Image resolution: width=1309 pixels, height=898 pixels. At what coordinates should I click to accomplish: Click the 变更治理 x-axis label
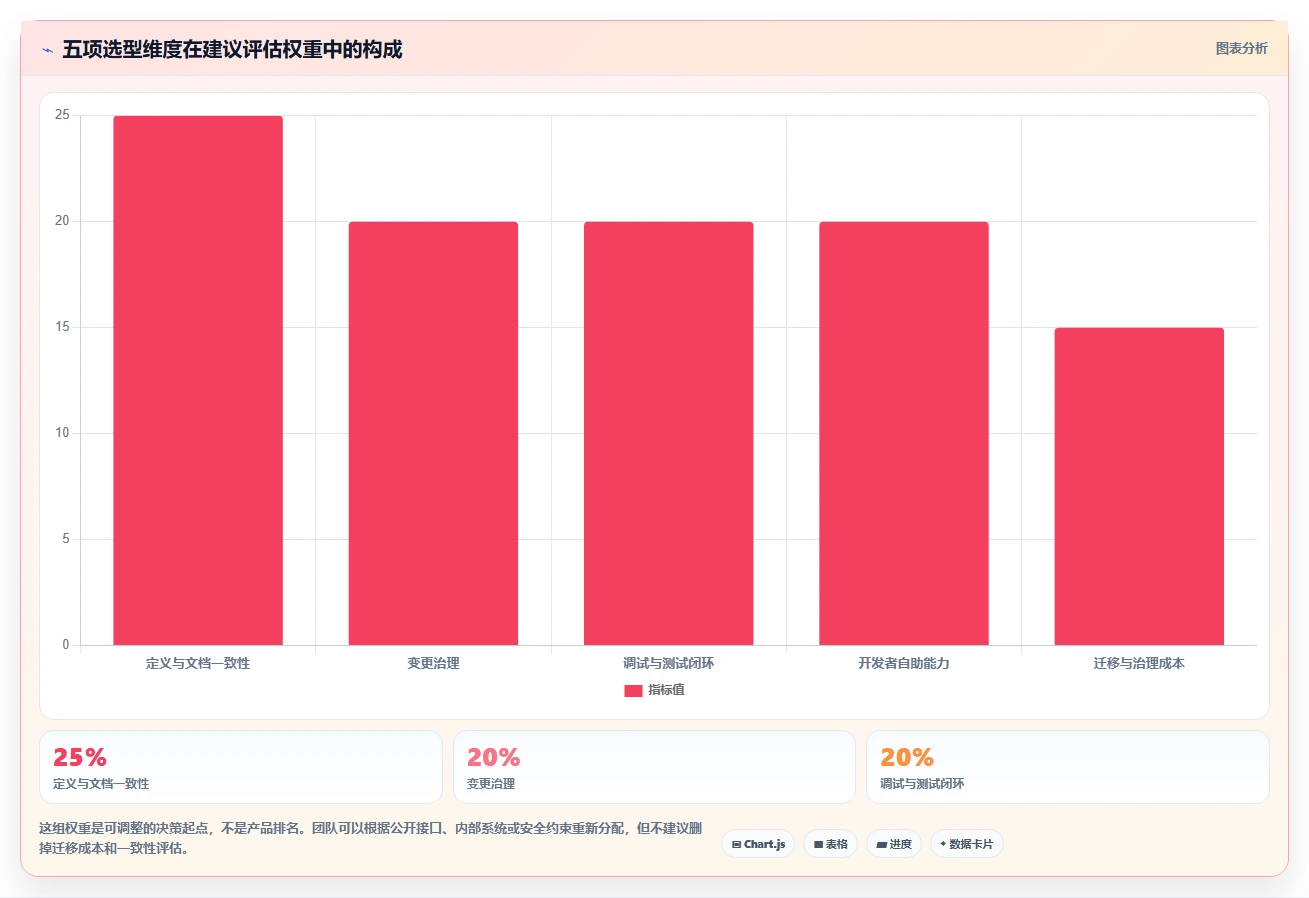[x=433, y=663]
